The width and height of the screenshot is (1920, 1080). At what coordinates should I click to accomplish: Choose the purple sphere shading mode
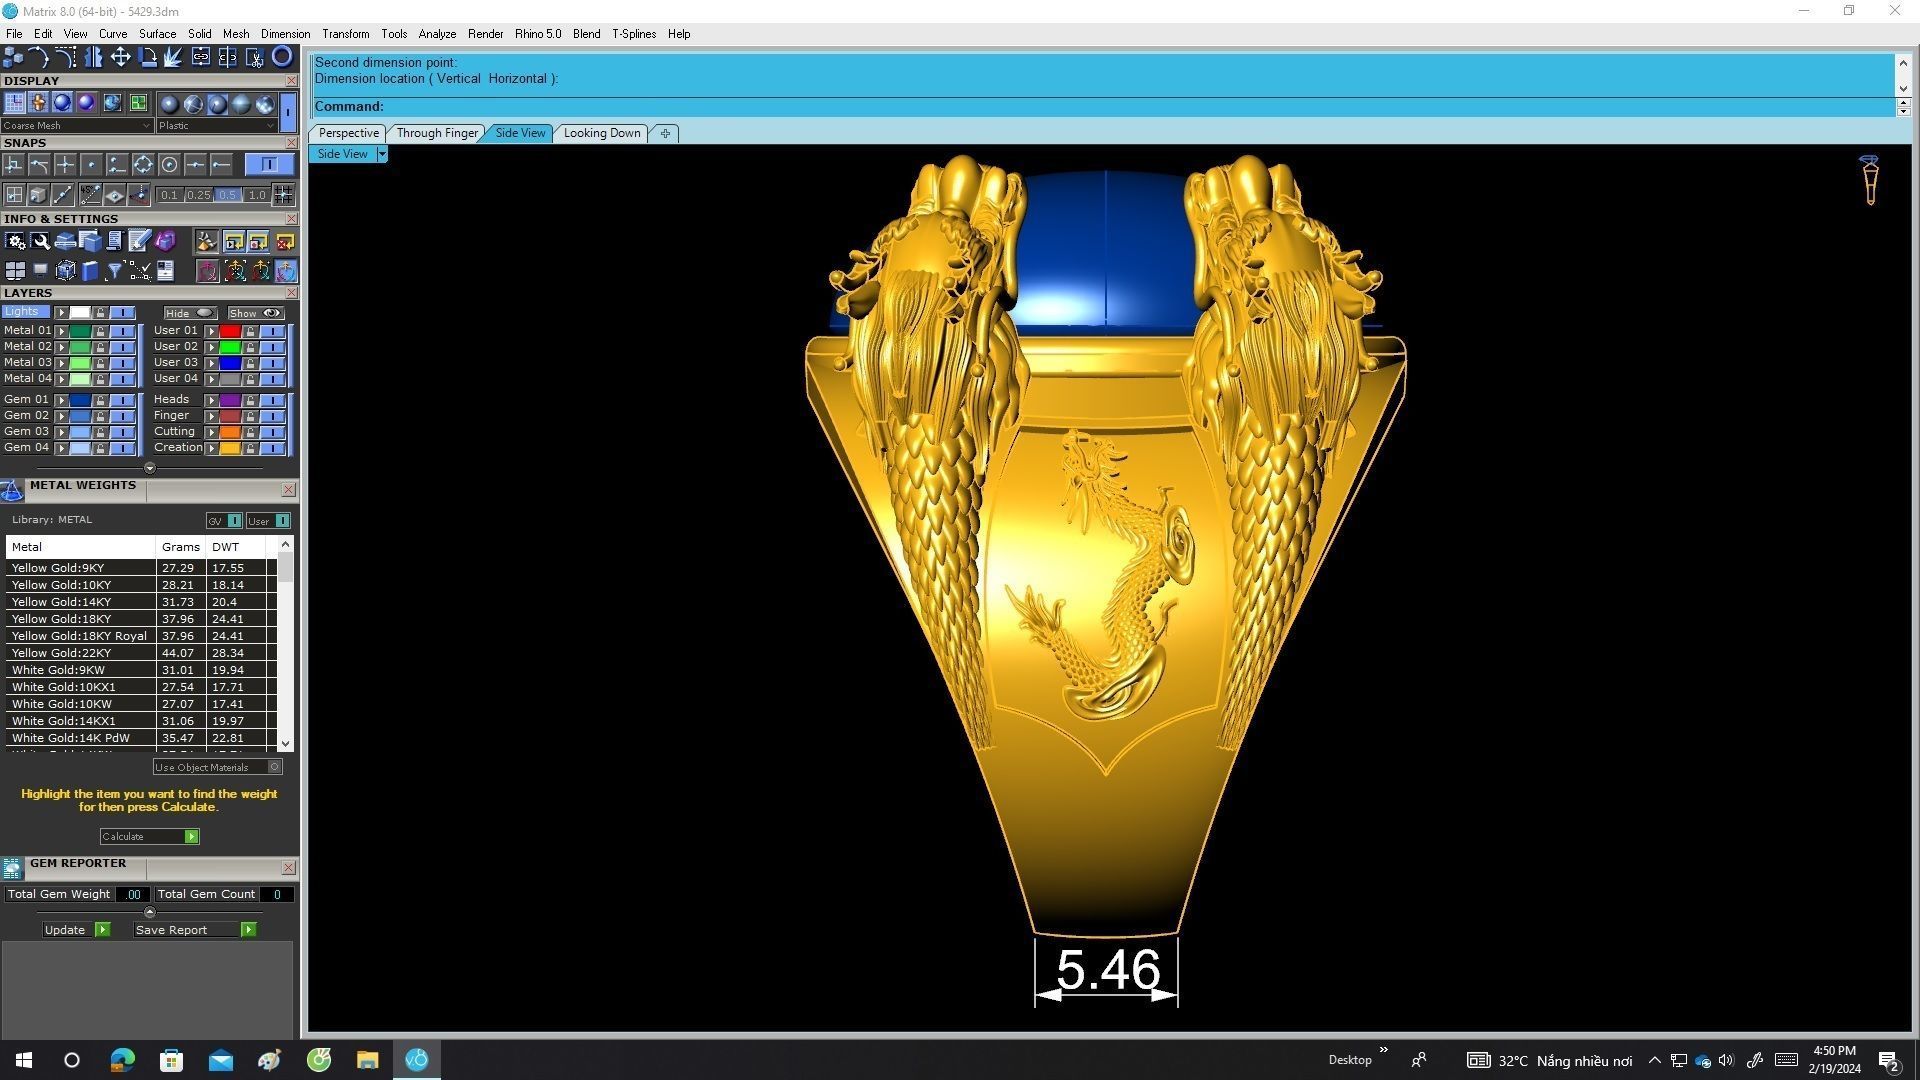tap(86, 103)
